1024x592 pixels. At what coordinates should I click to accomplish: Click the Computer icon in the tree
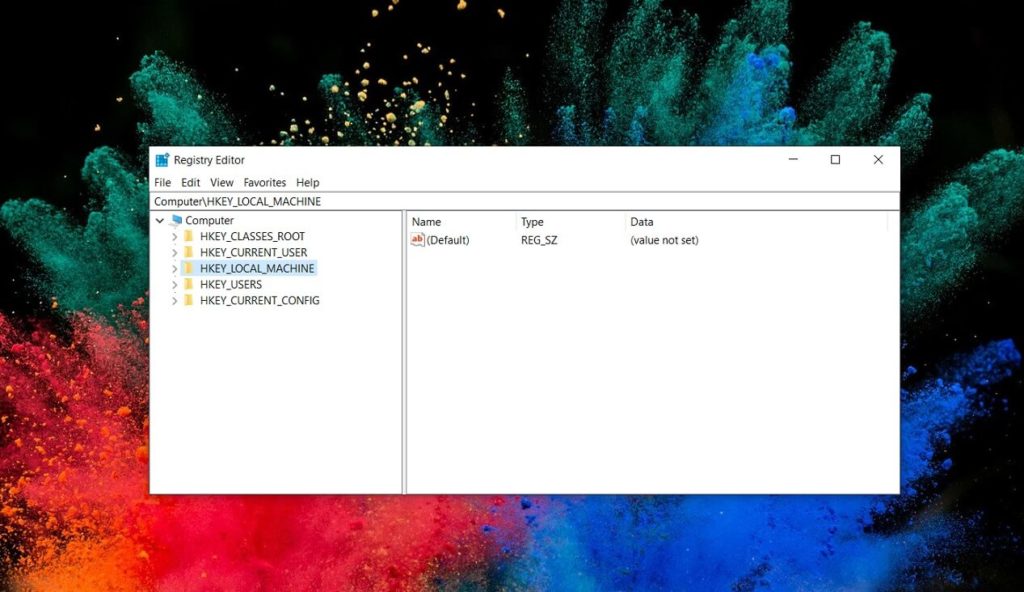[x=176, y=220]
